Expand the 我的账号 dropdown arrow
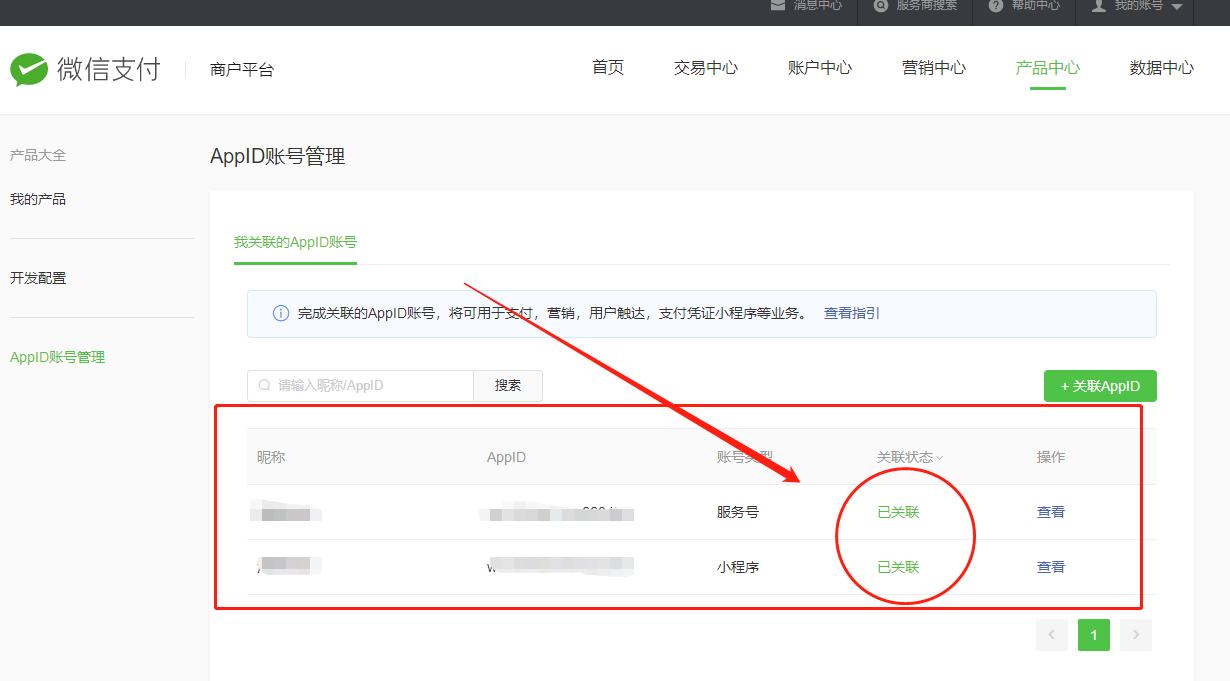The height and width of the screenshot is (681, 1230). pos(1176,6)
